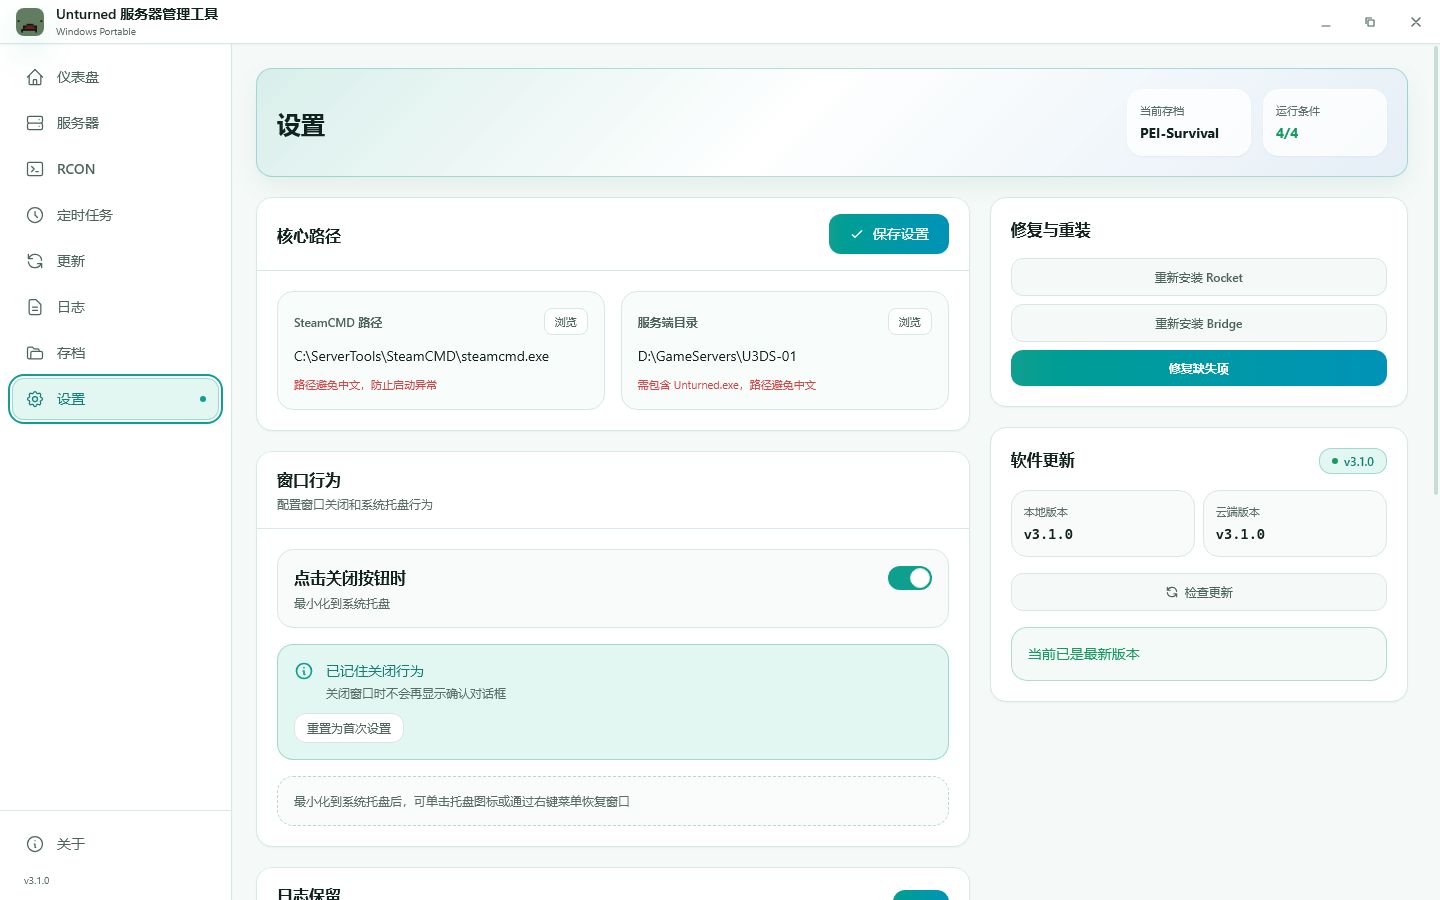Screen dimensions: 1440x900
Task: Click the info icon beside 已记住关闭行为
Action: [x=304, y=671]
